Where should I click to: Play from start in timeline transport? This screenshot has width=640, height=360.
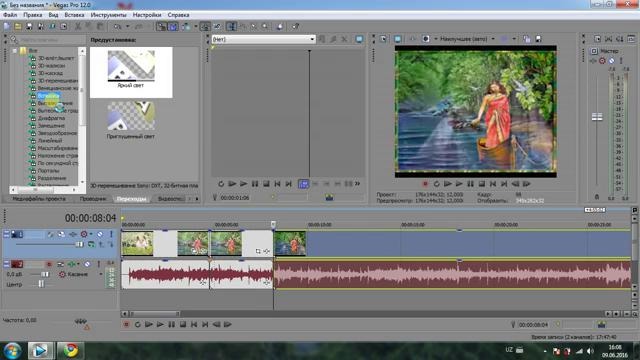point(149,324)
